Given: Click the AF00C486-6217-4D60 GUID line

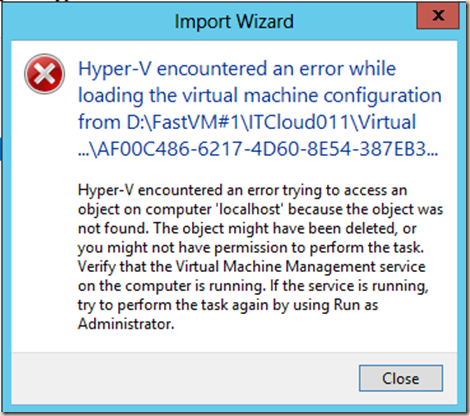Looking at the screenshot, I should [258, 149].
